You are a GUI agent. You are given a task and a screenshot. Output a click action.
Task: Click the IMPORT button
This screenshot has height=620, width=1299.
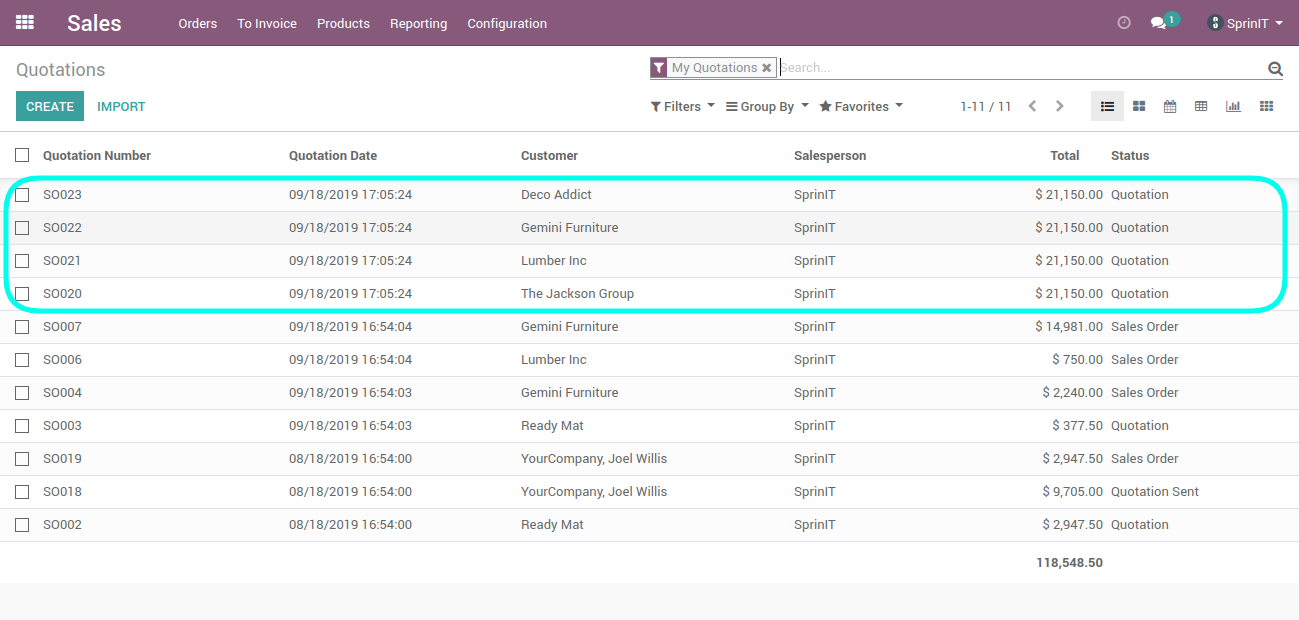coord(121,106)
